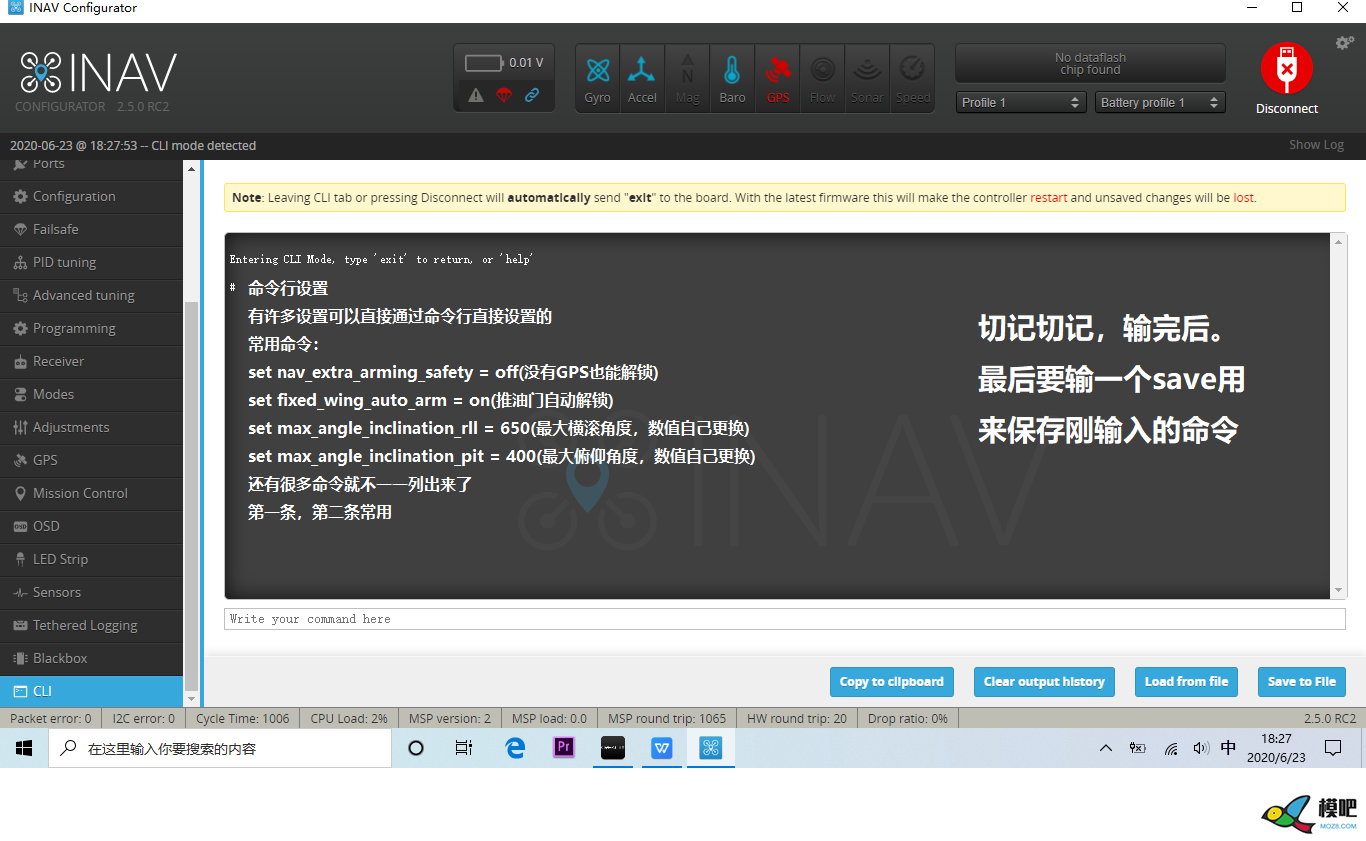1366x841 pixels.
Task: Click the Speed sensor icon
Action: [x=912, y=78]
